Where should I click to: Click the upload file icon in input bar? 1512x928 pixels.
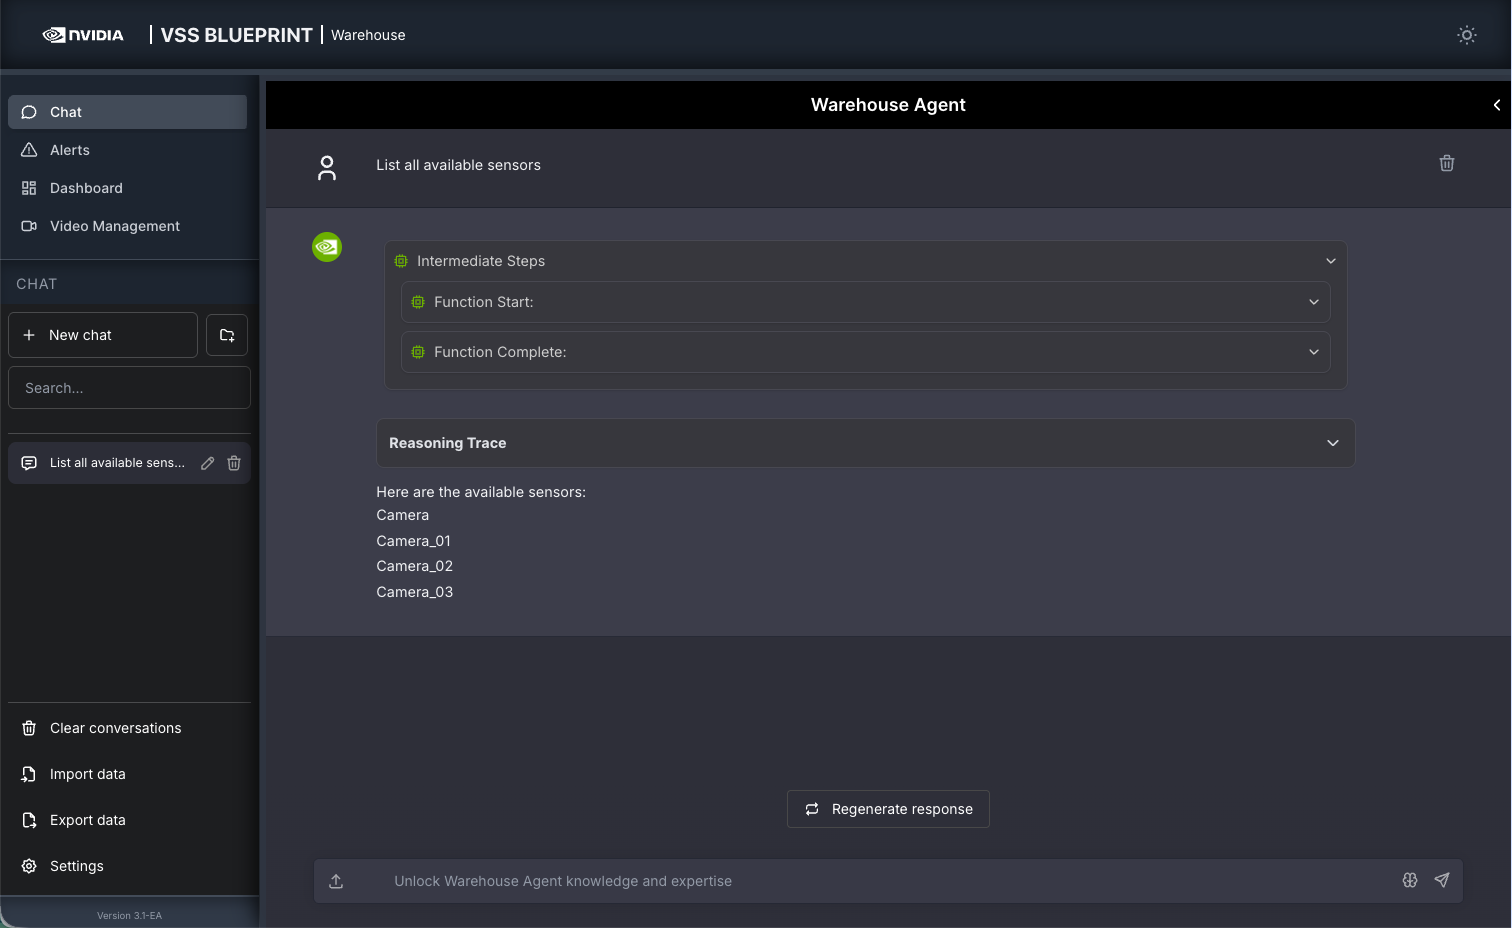pos(336,881)
